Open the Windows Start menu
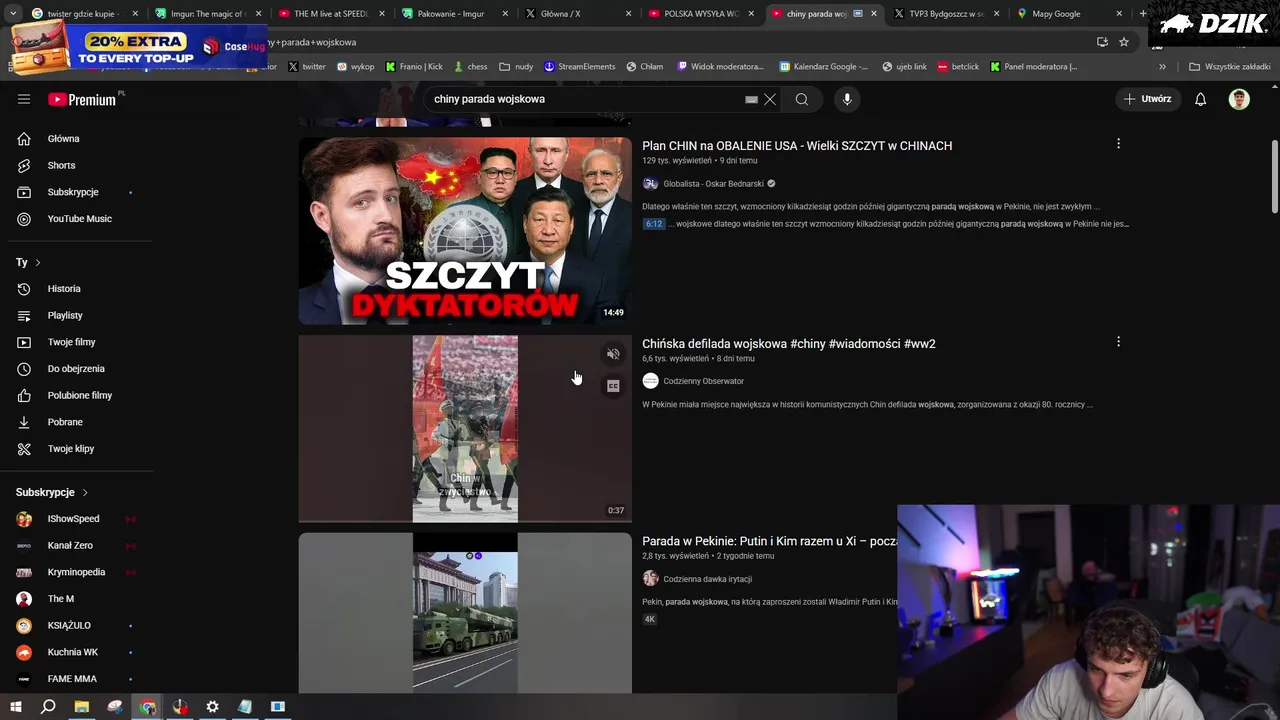 pos(15,707)
